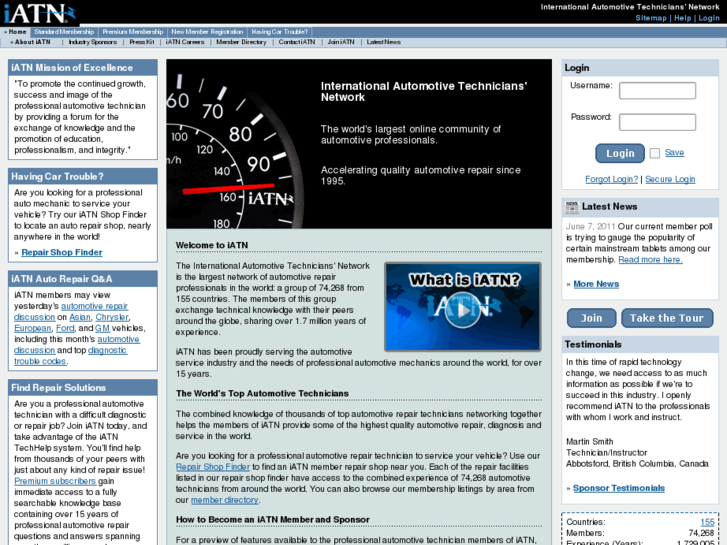Play the What is iATN video
727x545 pixels.
point(463,307)
